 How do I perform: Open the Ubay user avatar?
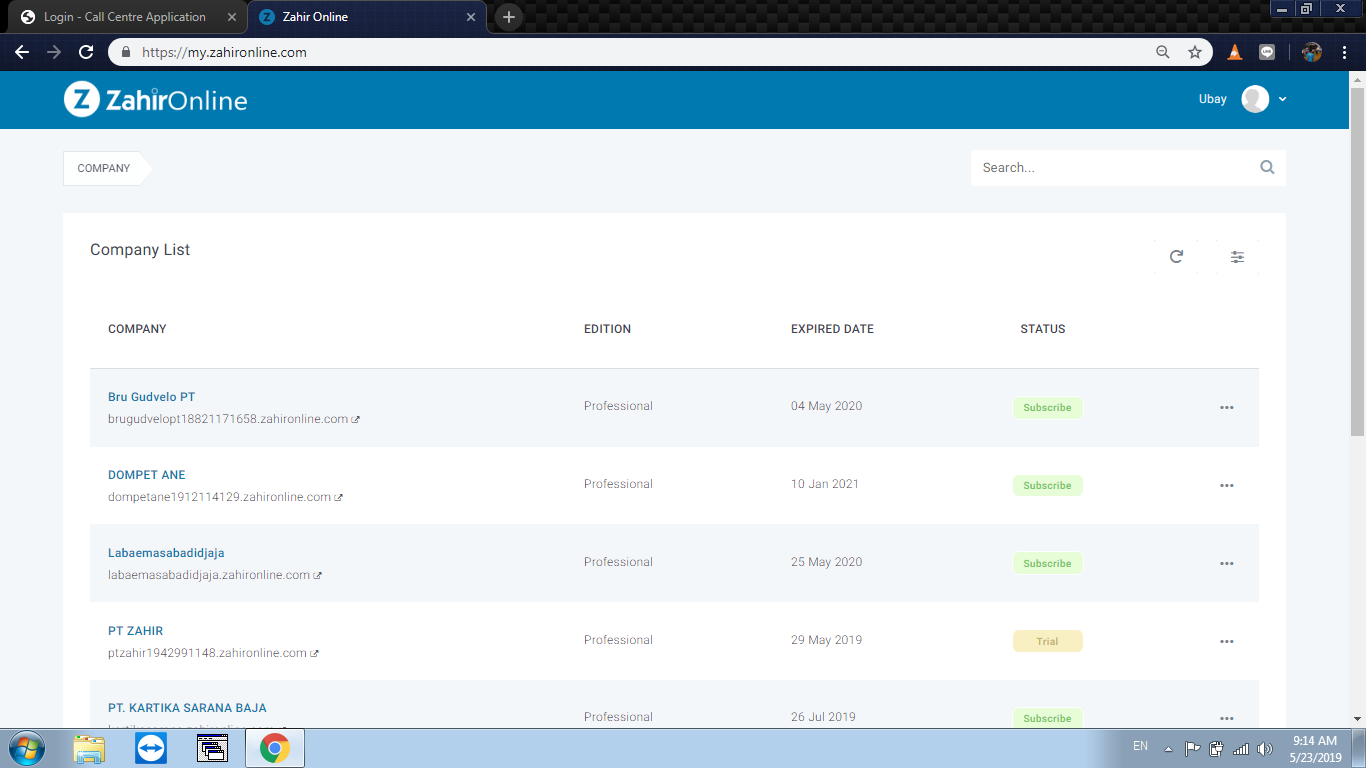pos(1255,99)
